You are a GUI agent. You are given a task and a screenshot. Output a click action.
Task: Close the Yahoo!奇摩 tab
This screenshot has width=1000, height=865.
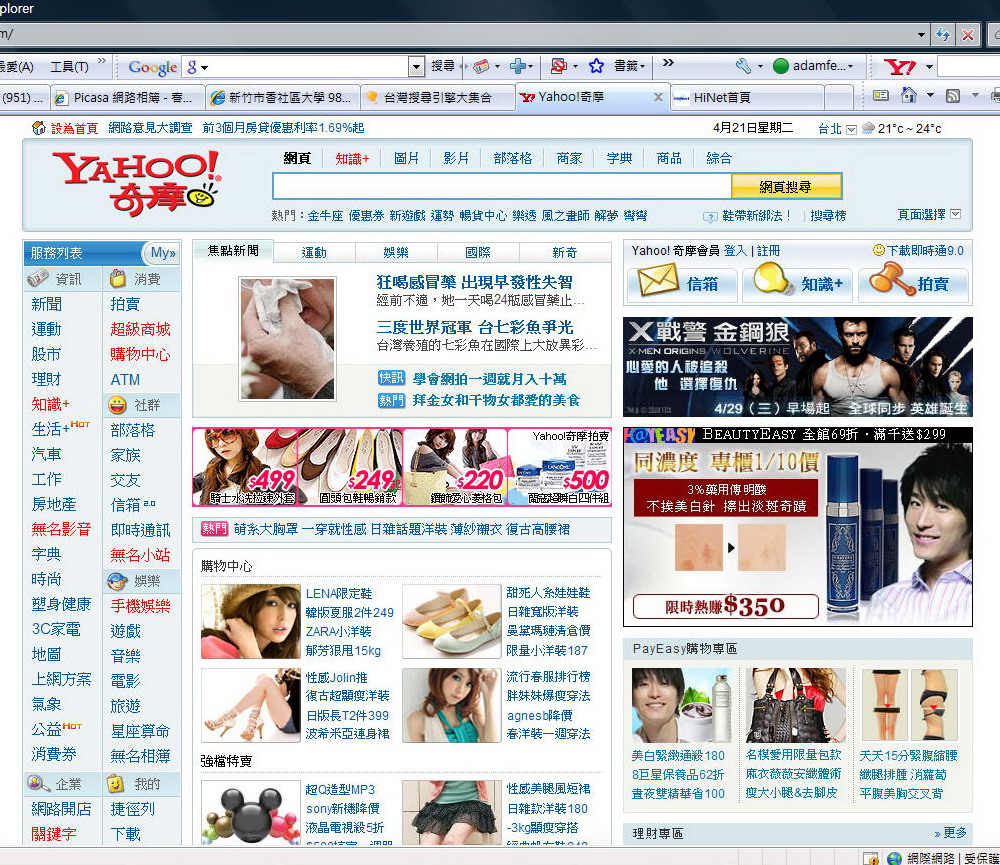click(658, 97)
